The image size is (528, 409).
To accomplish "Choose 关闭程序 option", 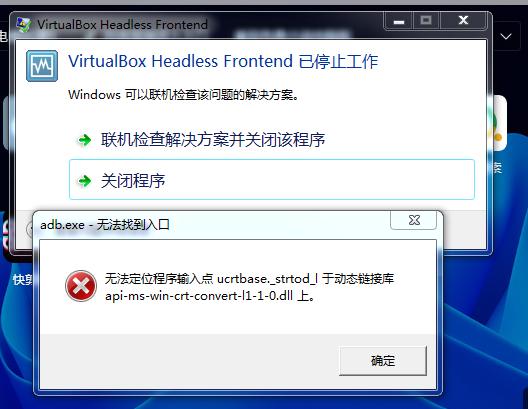I will click(272, 179).
